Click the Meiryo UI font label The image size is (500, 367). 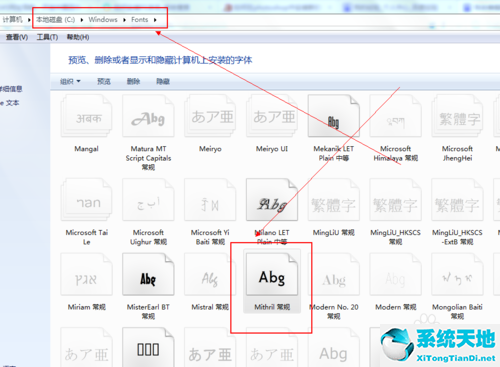(x=272, y=149)
